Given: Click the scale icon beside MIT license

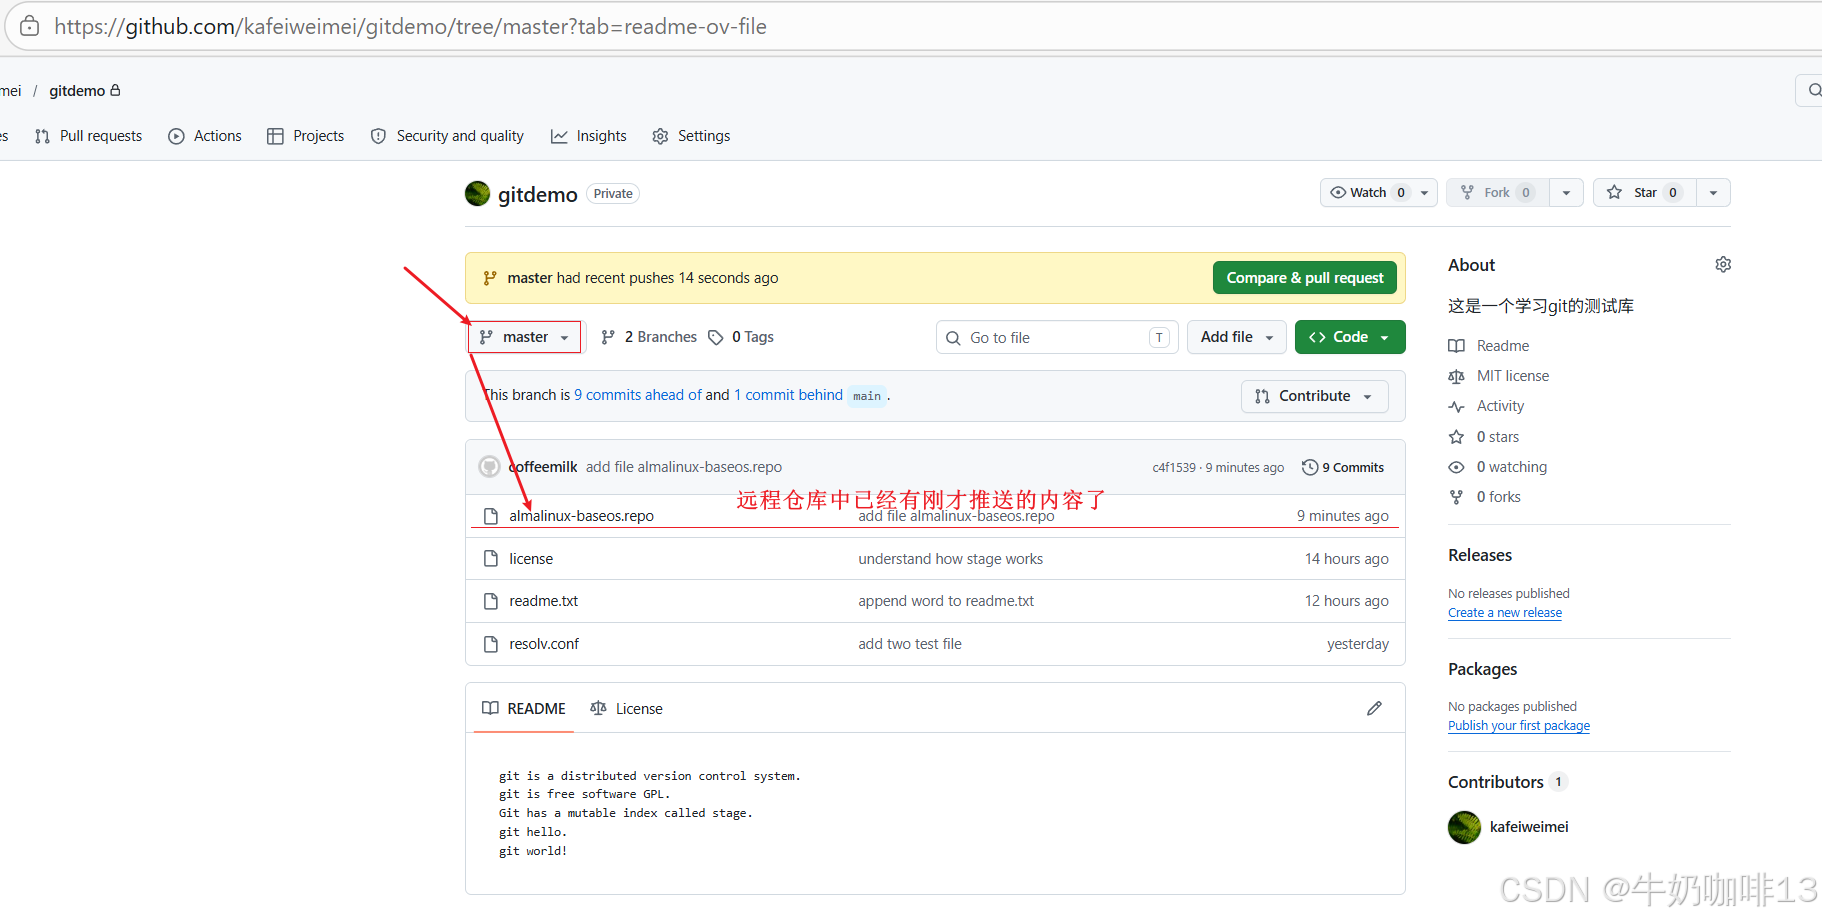Looking at the screenshot, I should pyautogui.click(x=1457, y=376).
